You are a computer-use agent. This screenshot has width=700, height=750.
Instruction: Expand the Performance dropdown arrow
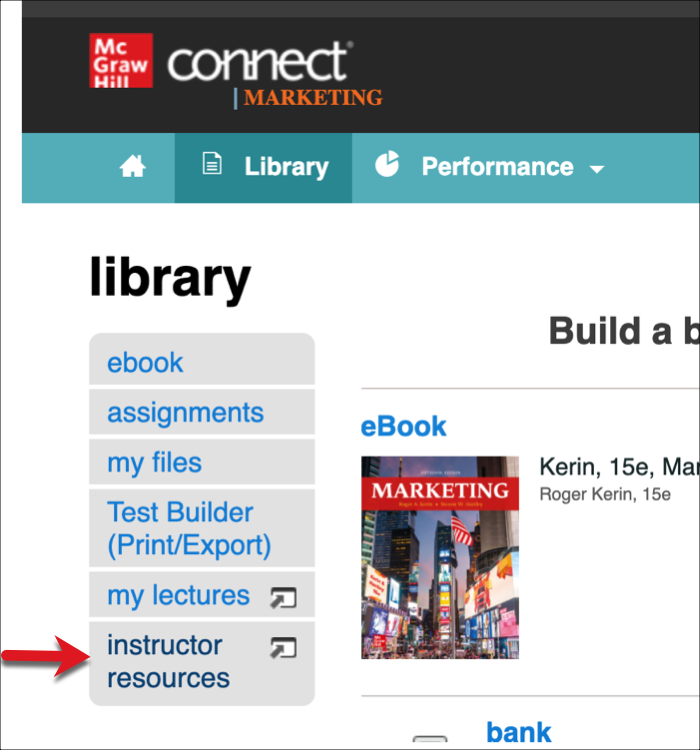pos(597,169)
